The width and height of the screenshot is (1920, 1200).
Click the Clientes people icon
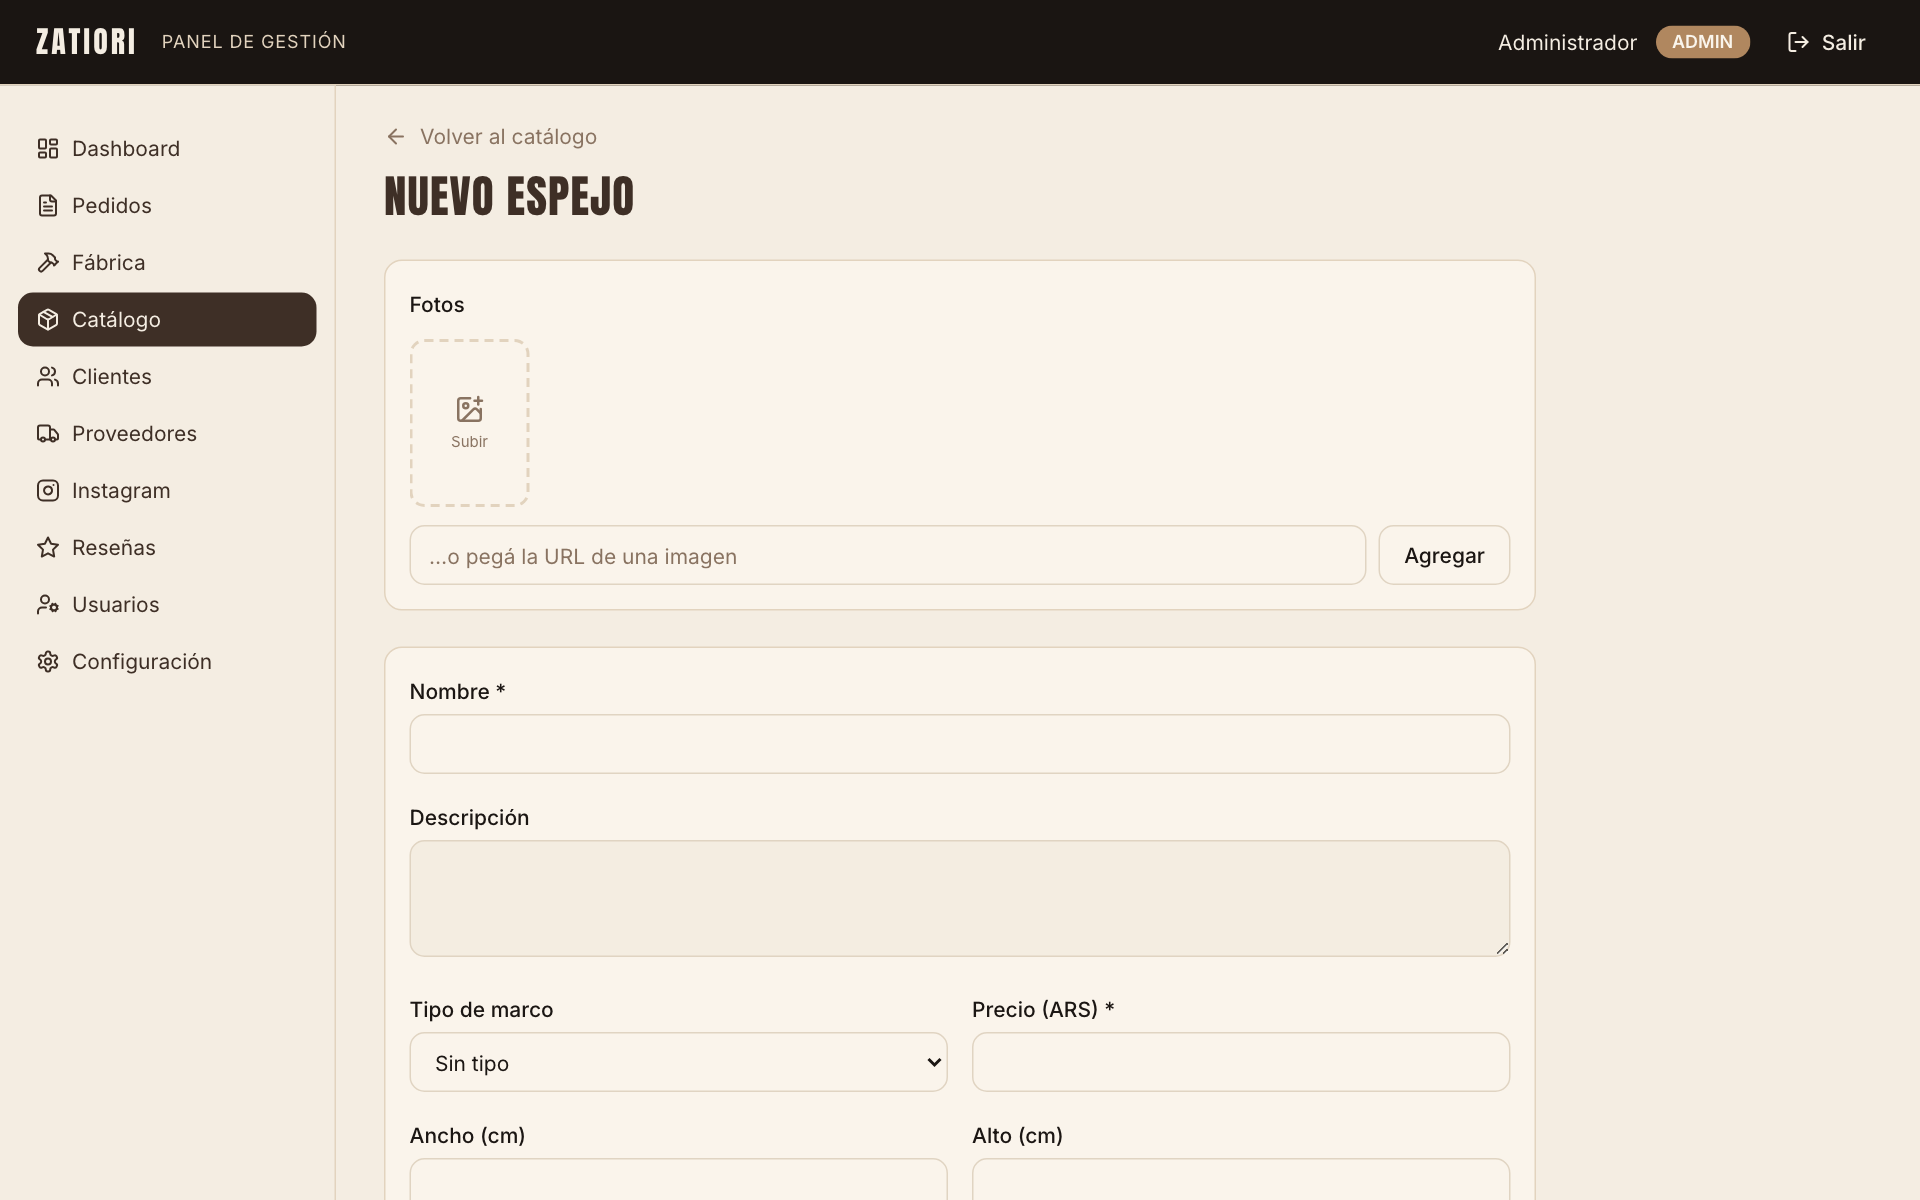[48, 377]
